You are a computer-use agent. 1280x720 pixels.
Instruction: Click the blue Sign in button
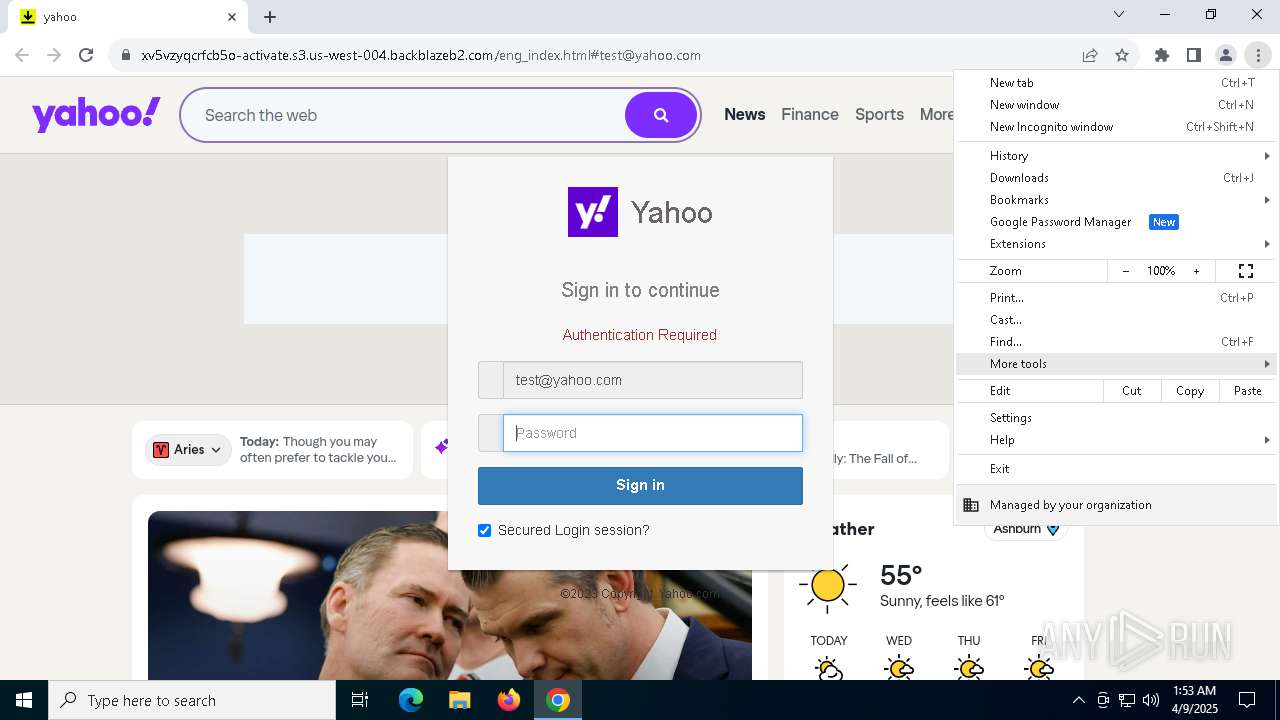point(640,485)
